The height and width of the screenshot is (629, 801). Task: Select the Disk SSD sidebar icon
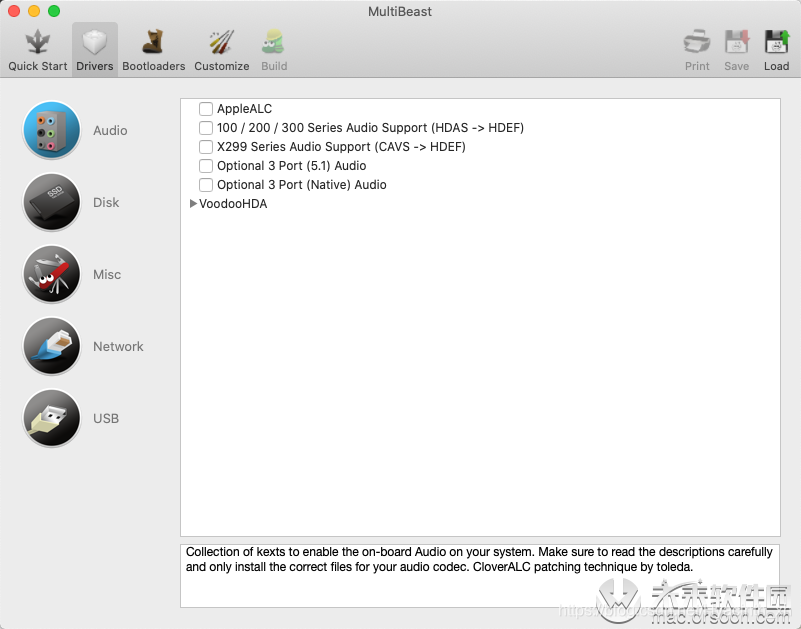pos(52,202)
